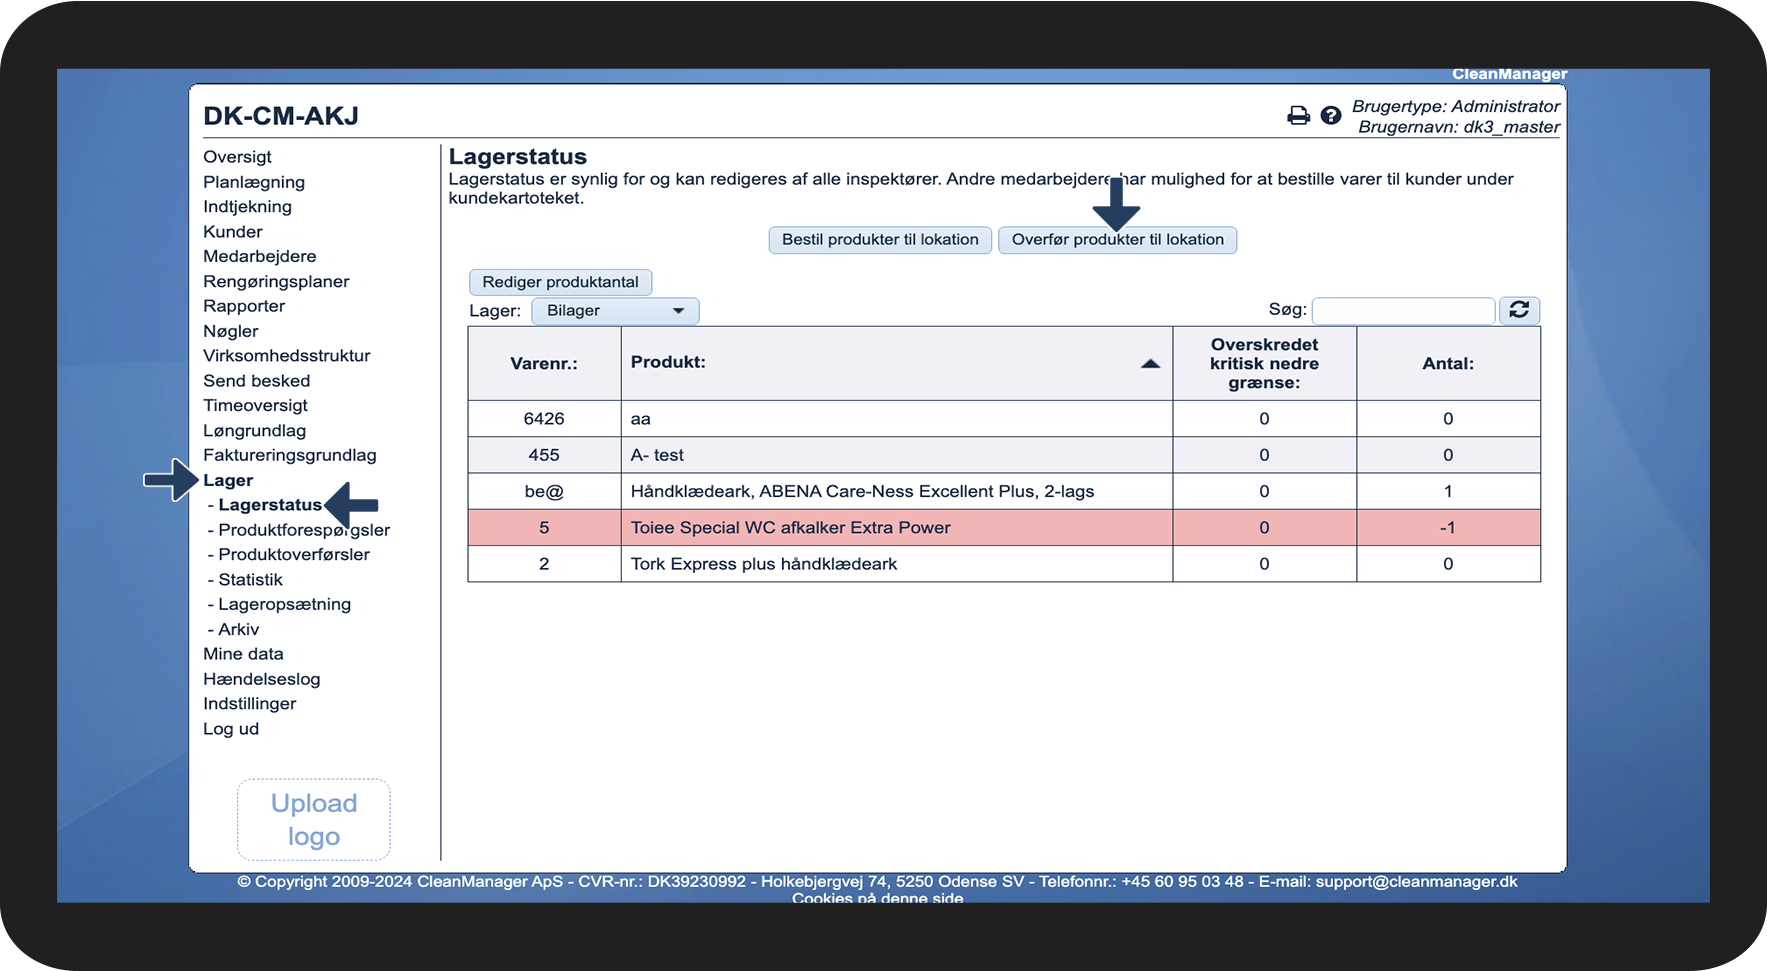The height and width of the screenshot is (971, 1767).
Task: Navigate to Rengøringsplaner
Action: (276, 282)
